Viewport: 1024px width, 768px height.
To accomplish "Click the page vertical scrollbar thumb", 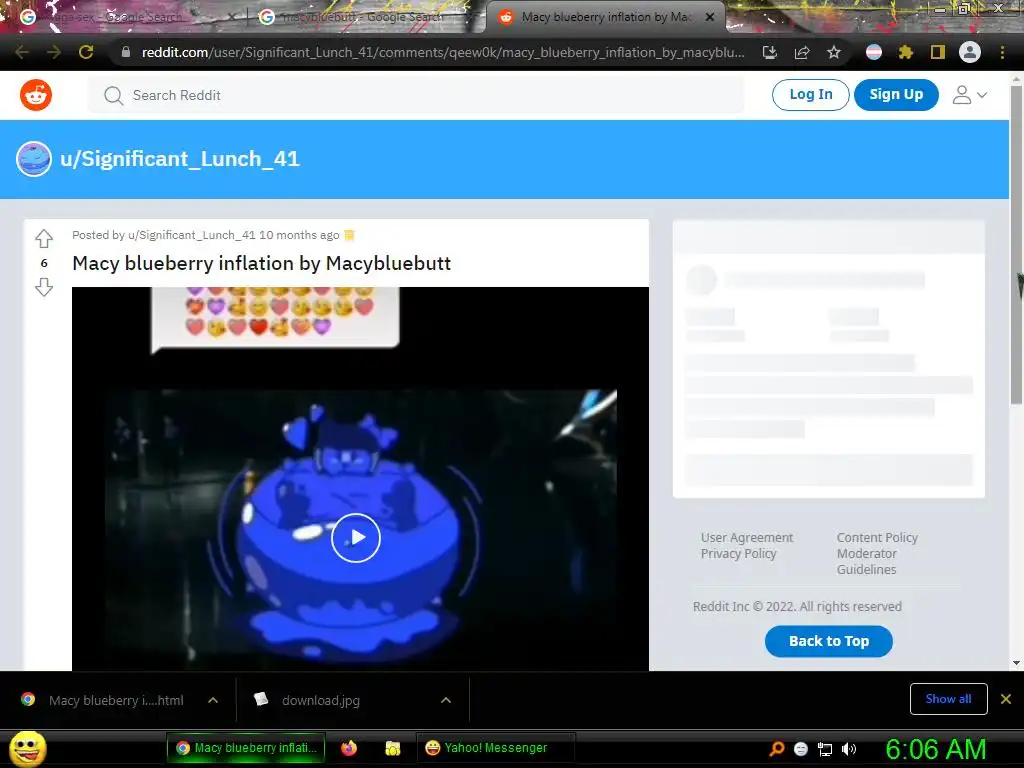I will coord(1016,245).
